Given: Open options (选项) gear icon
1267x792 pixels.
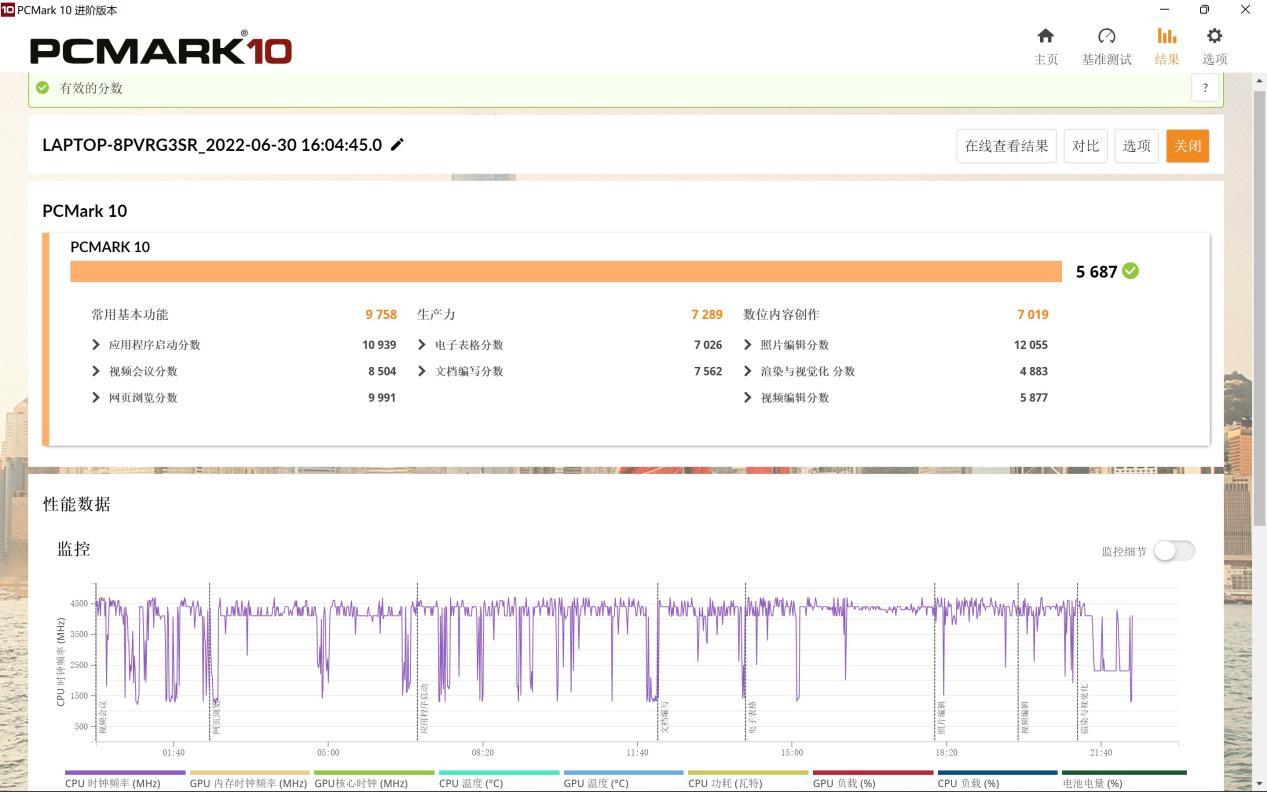Looking at the screenshot, I should tap(1214, 36).
